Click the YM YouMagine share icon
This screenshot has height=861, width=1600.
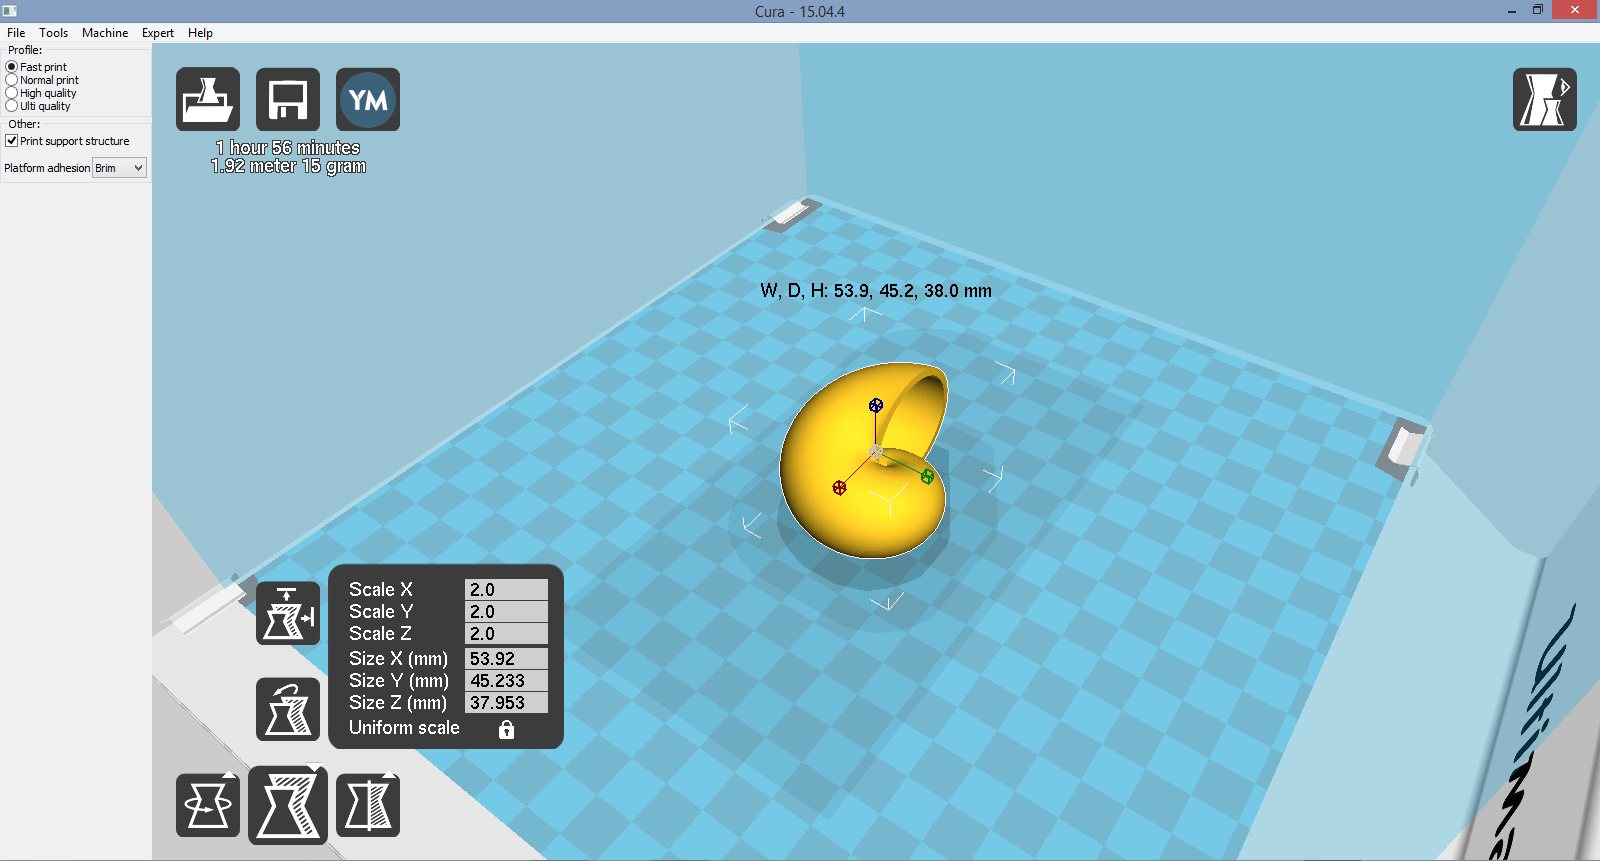pyautogui.click(x=368, y=99)
